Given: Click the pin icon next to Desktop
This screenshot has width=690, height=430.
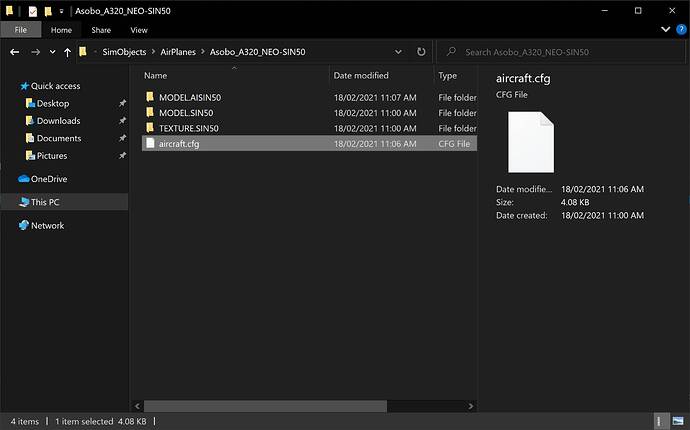Looking at the screenshot, I should pos(122,103).
